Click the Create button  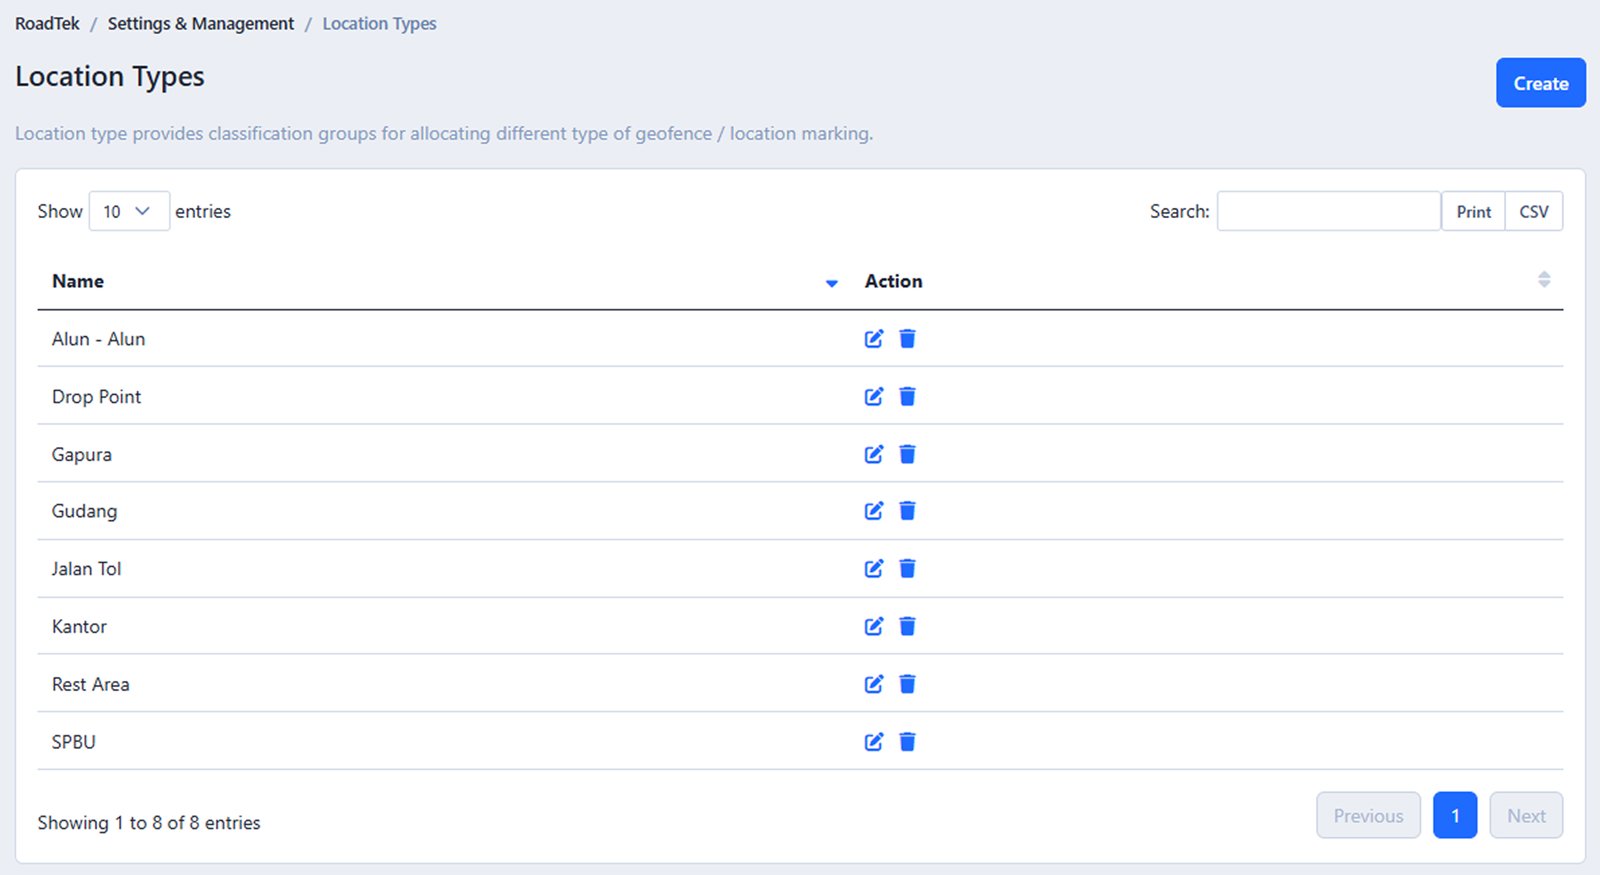click(x=1540, y=83)
